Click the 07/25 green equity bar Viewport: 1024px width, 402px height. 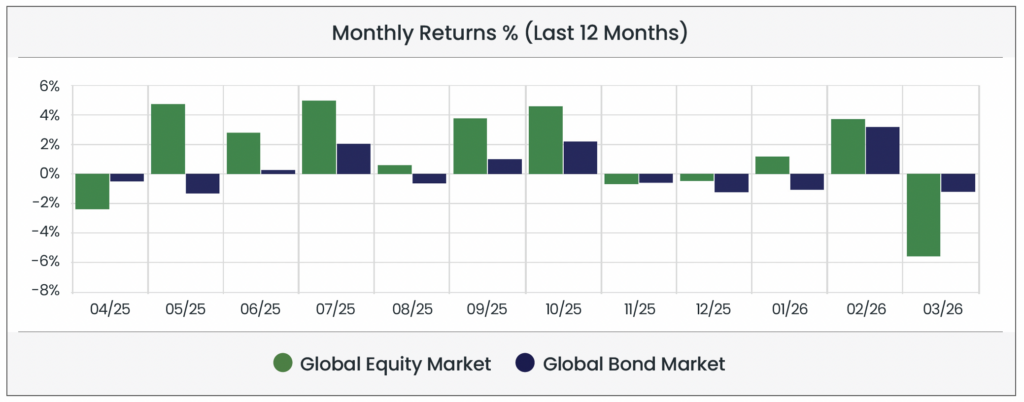[x=319, y=137]
